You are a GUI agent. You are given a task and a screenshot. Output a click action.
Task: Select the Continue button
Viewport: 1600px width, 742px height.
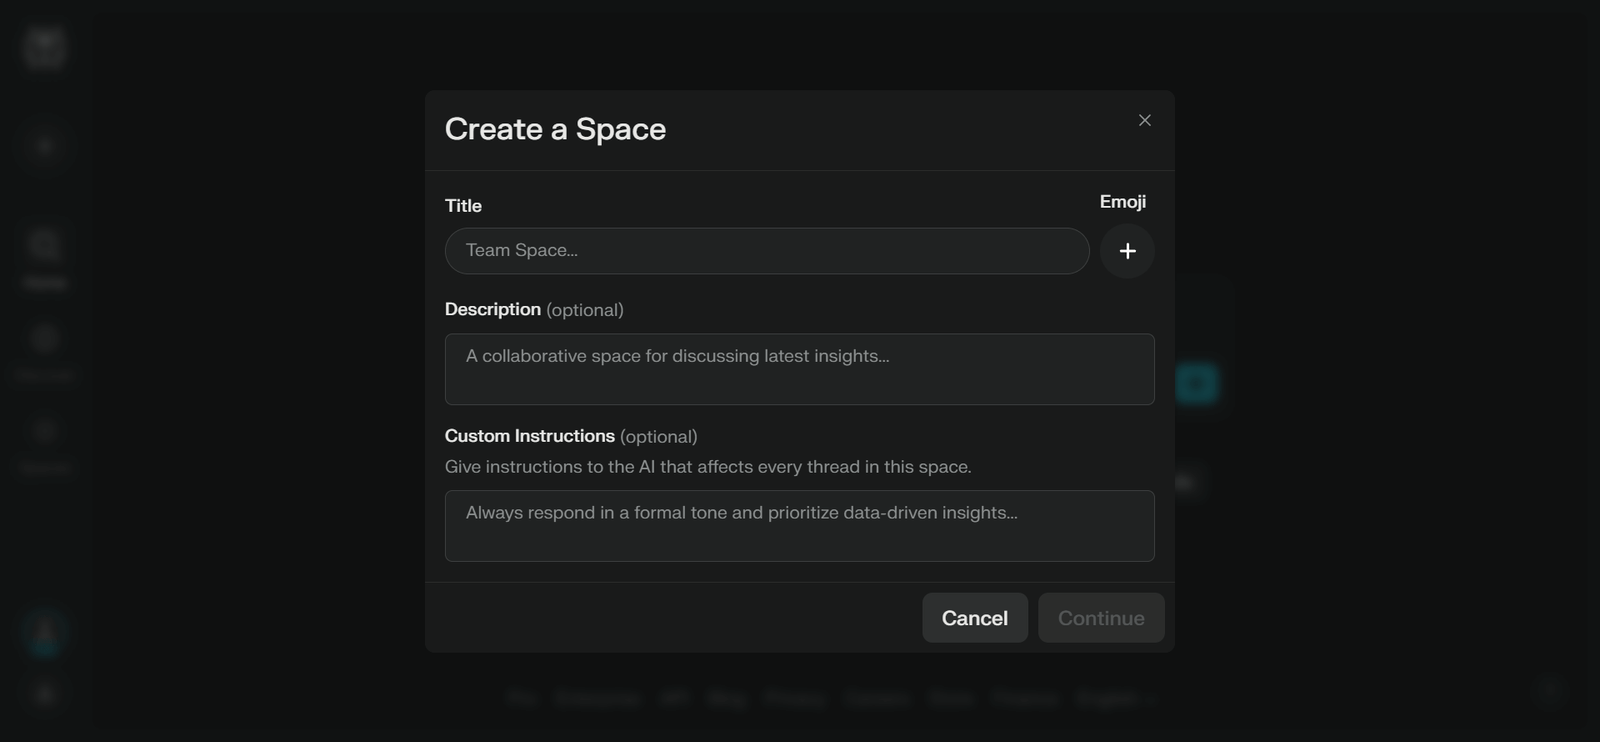1101,618
